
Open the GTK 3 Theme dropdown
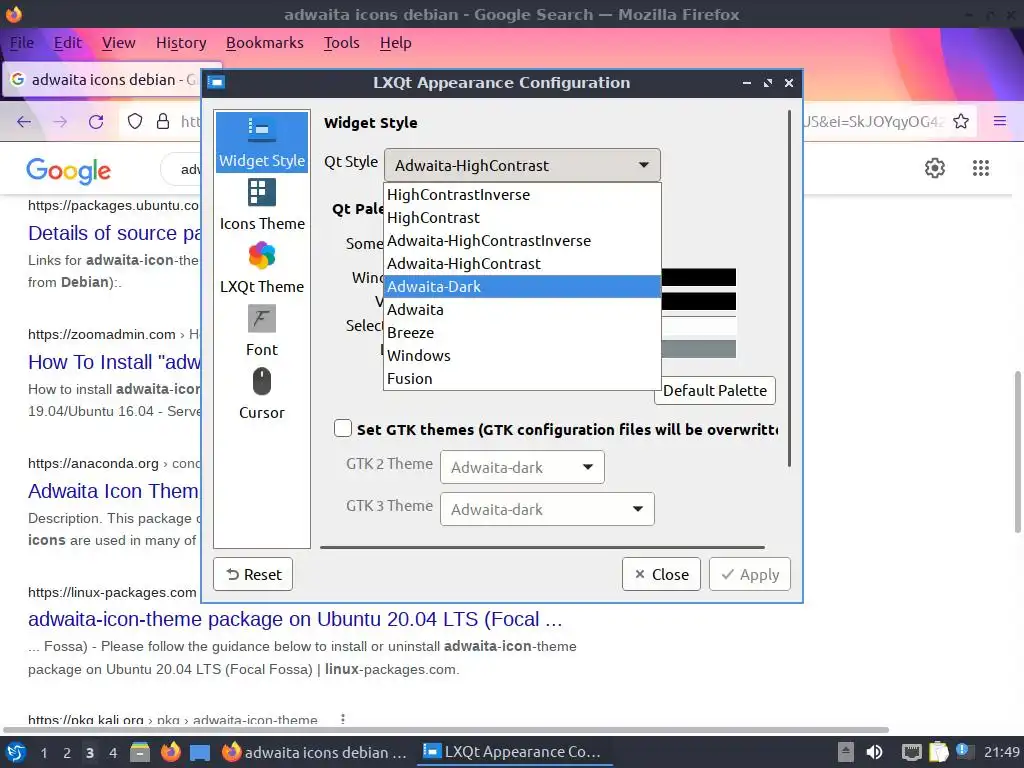coord(547,509)
